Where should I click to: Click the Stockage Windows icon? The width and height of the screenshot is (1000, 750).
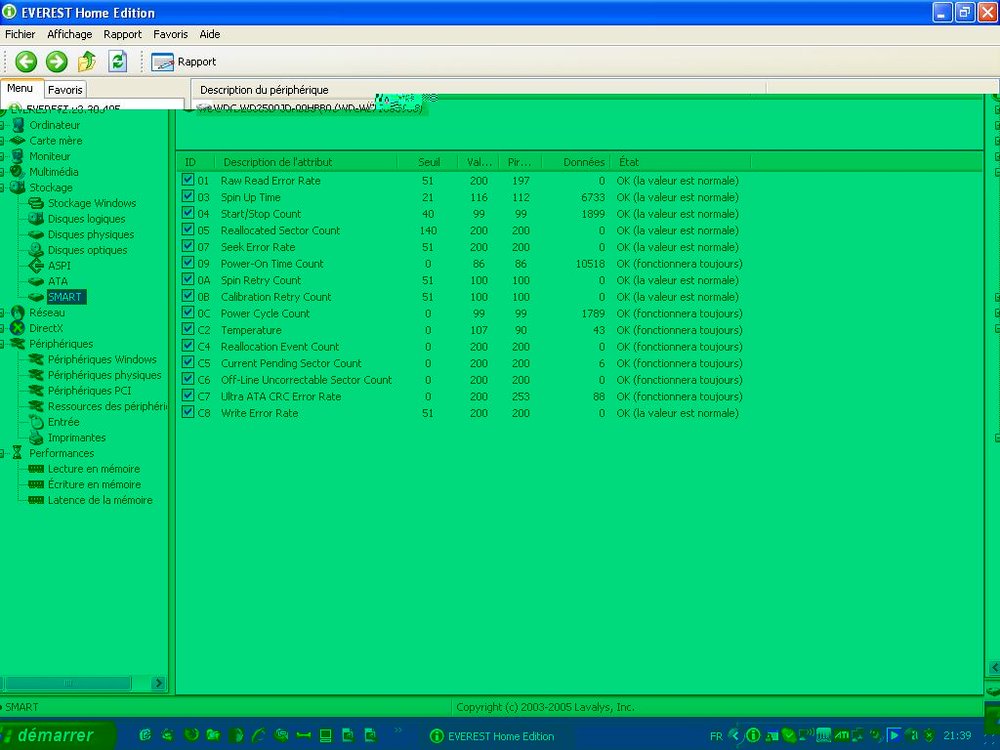(36, 203)
